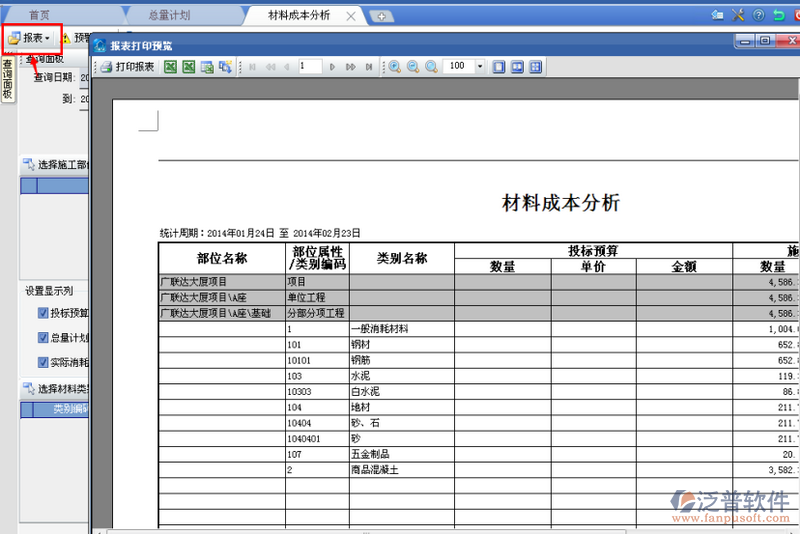The height and width of the screenshot is (534, 800).
Task: Toggle the 总量计划 display column checkbox
Action: tap(43, 337)
